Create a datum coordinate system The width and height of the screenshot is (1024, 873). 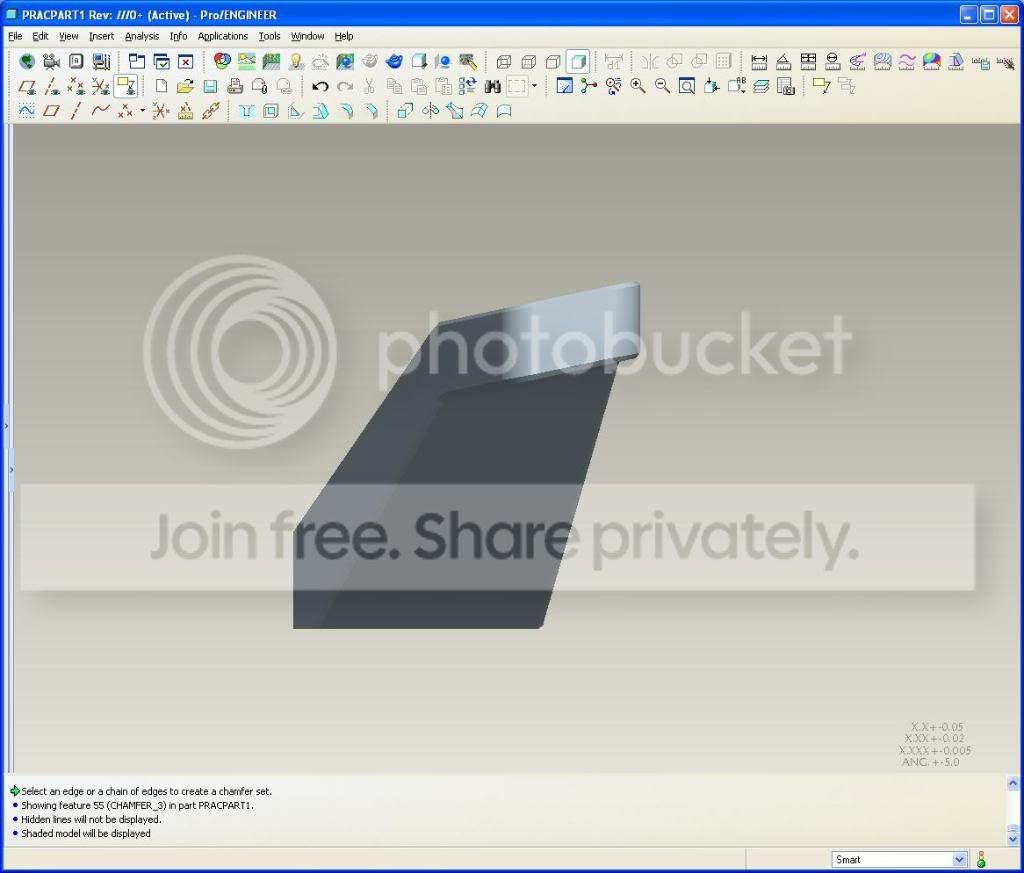coord(161,111)
